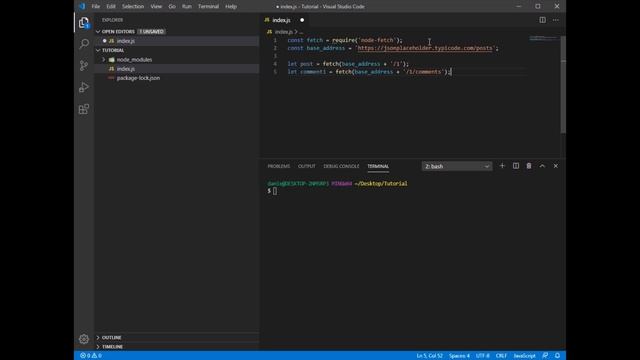The width and height of the screenshot is (640, 360).
Task: Change language mode via JavaScript status item
Action: click(x=524, y=356)
